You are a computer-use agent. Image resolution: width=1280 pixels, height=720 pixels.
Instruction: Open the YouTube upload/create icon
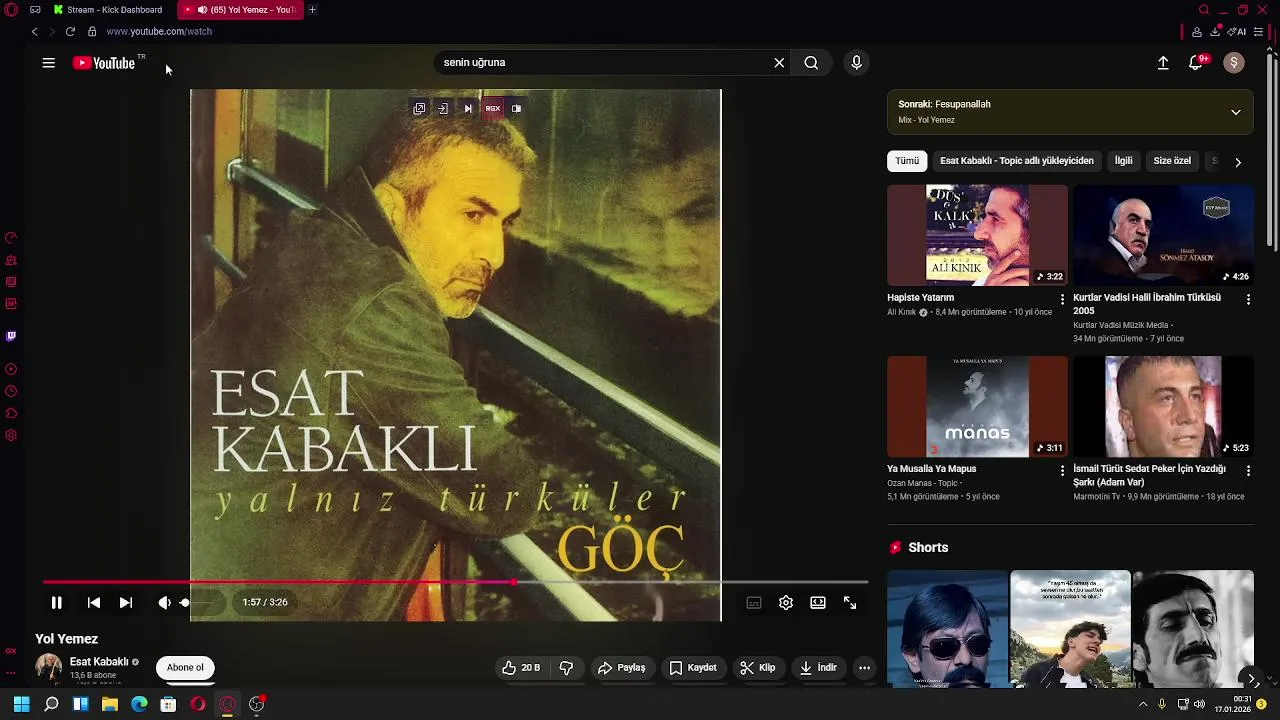click(x=1163, y=63)
